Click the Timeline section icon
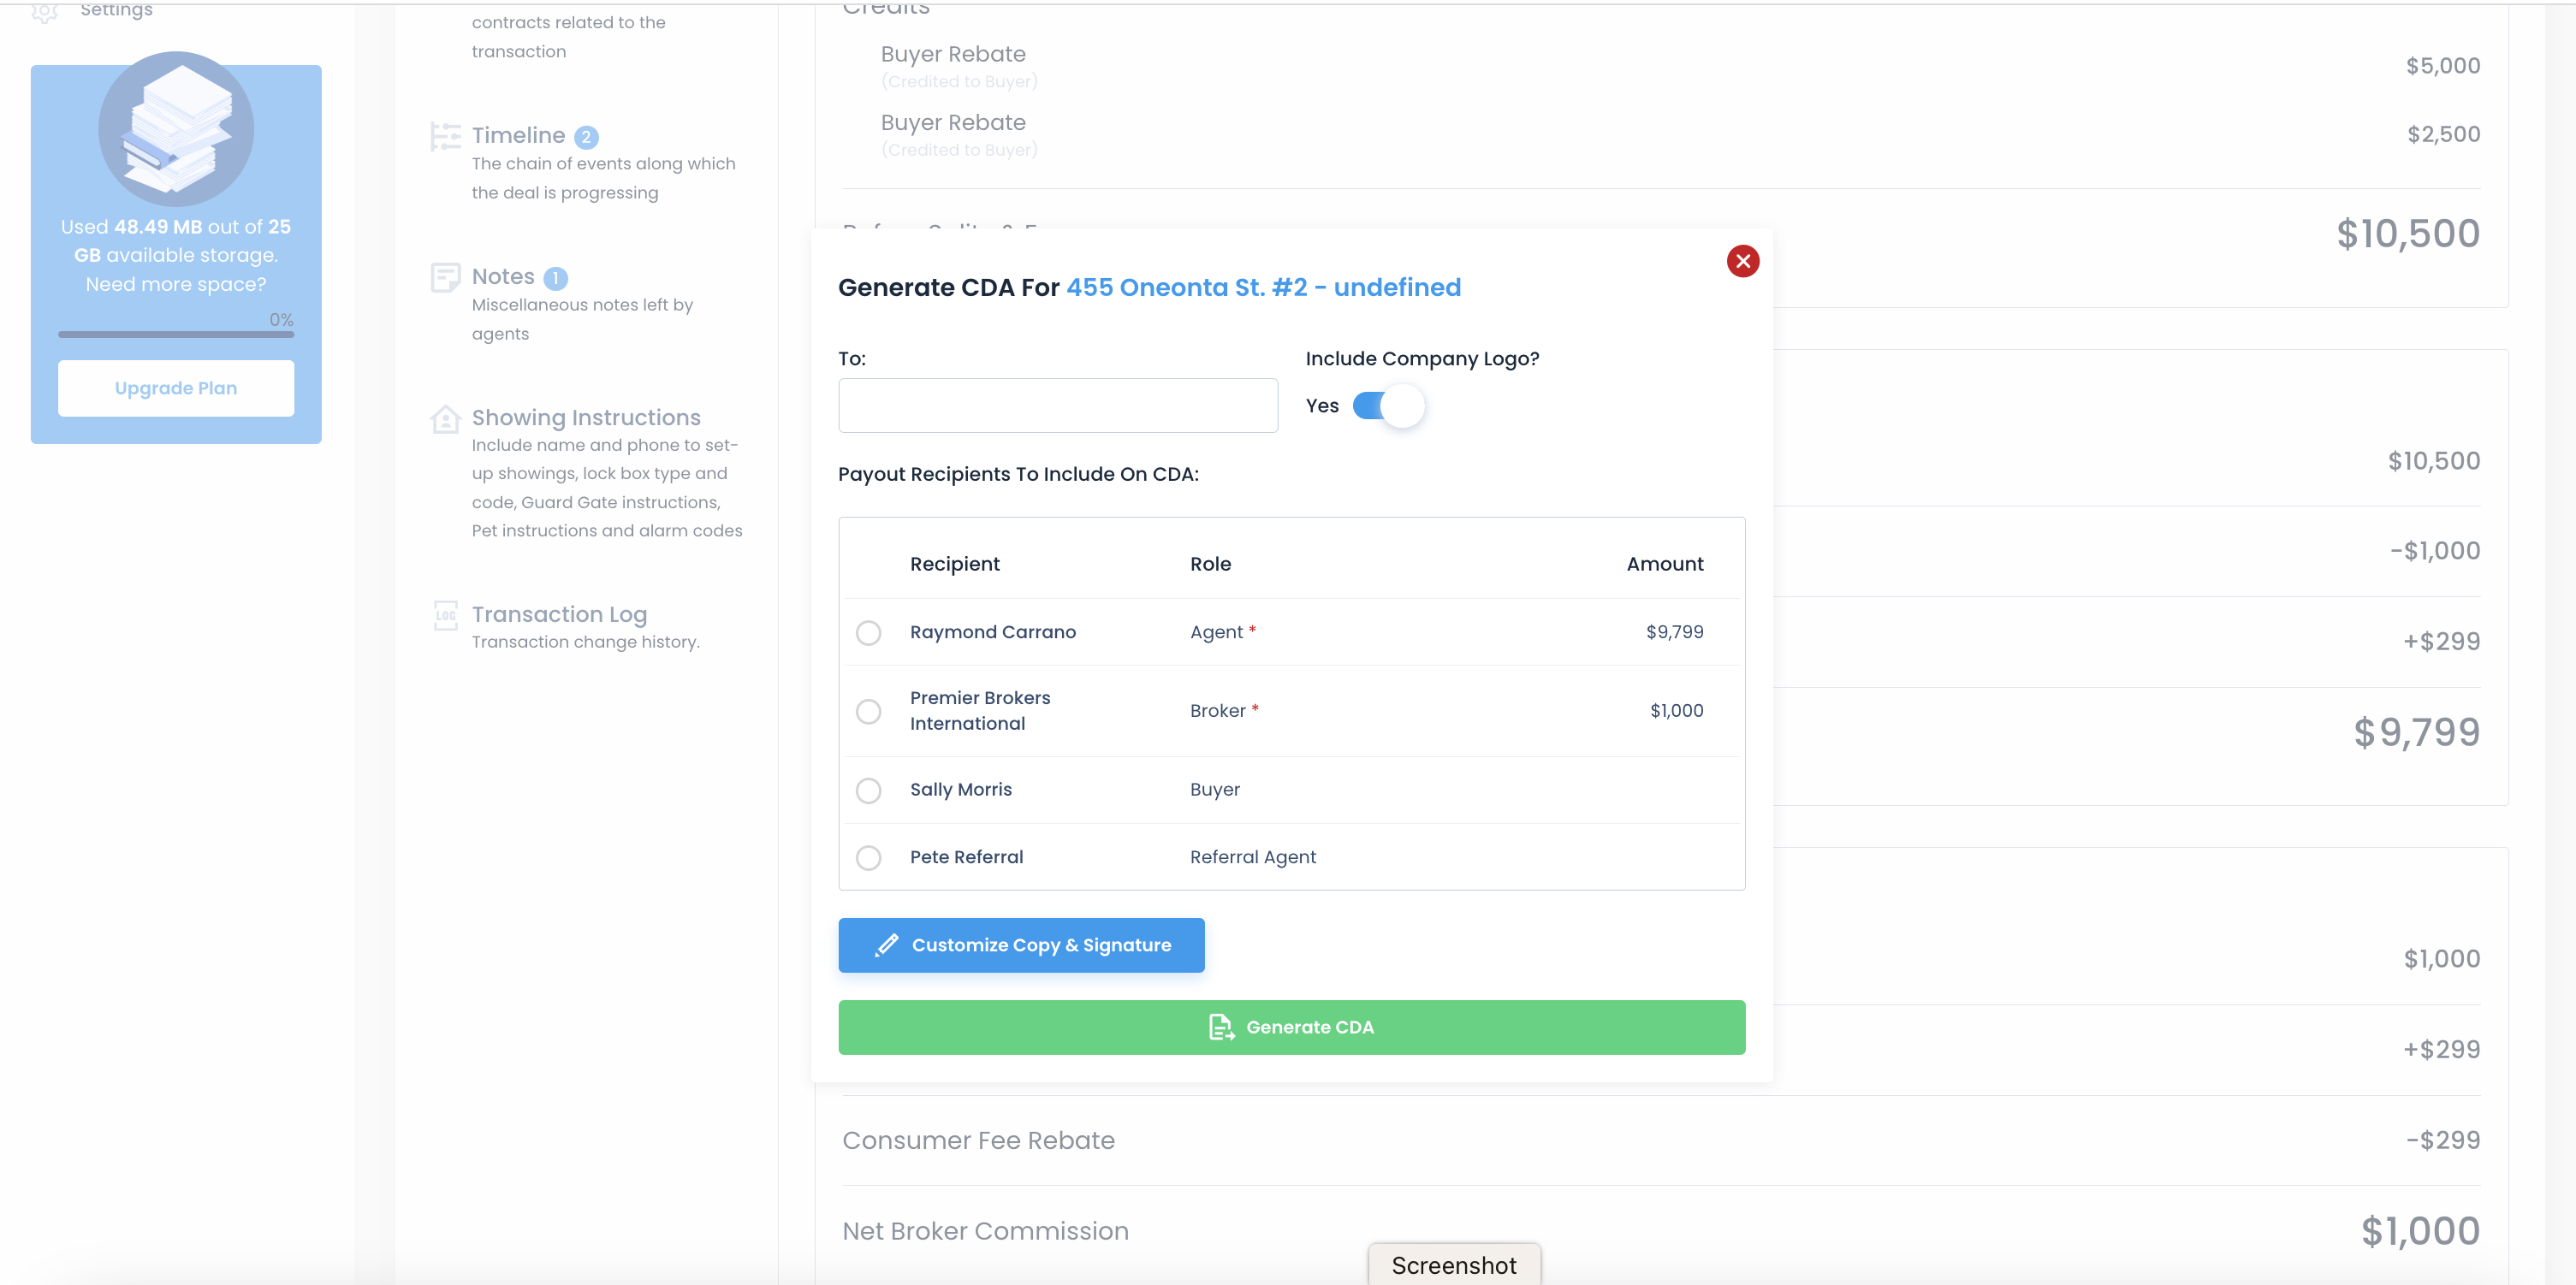The height and width of the screenshot is (1285, 2576). 445,136
